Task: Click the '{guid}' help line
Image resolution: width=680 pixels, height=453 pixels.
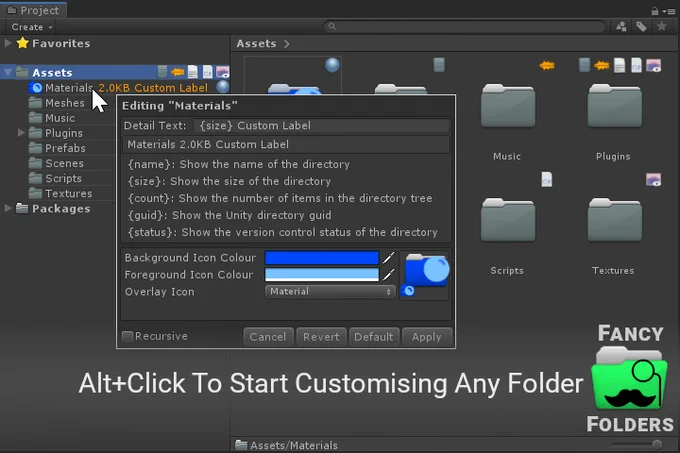Action: 229,215
